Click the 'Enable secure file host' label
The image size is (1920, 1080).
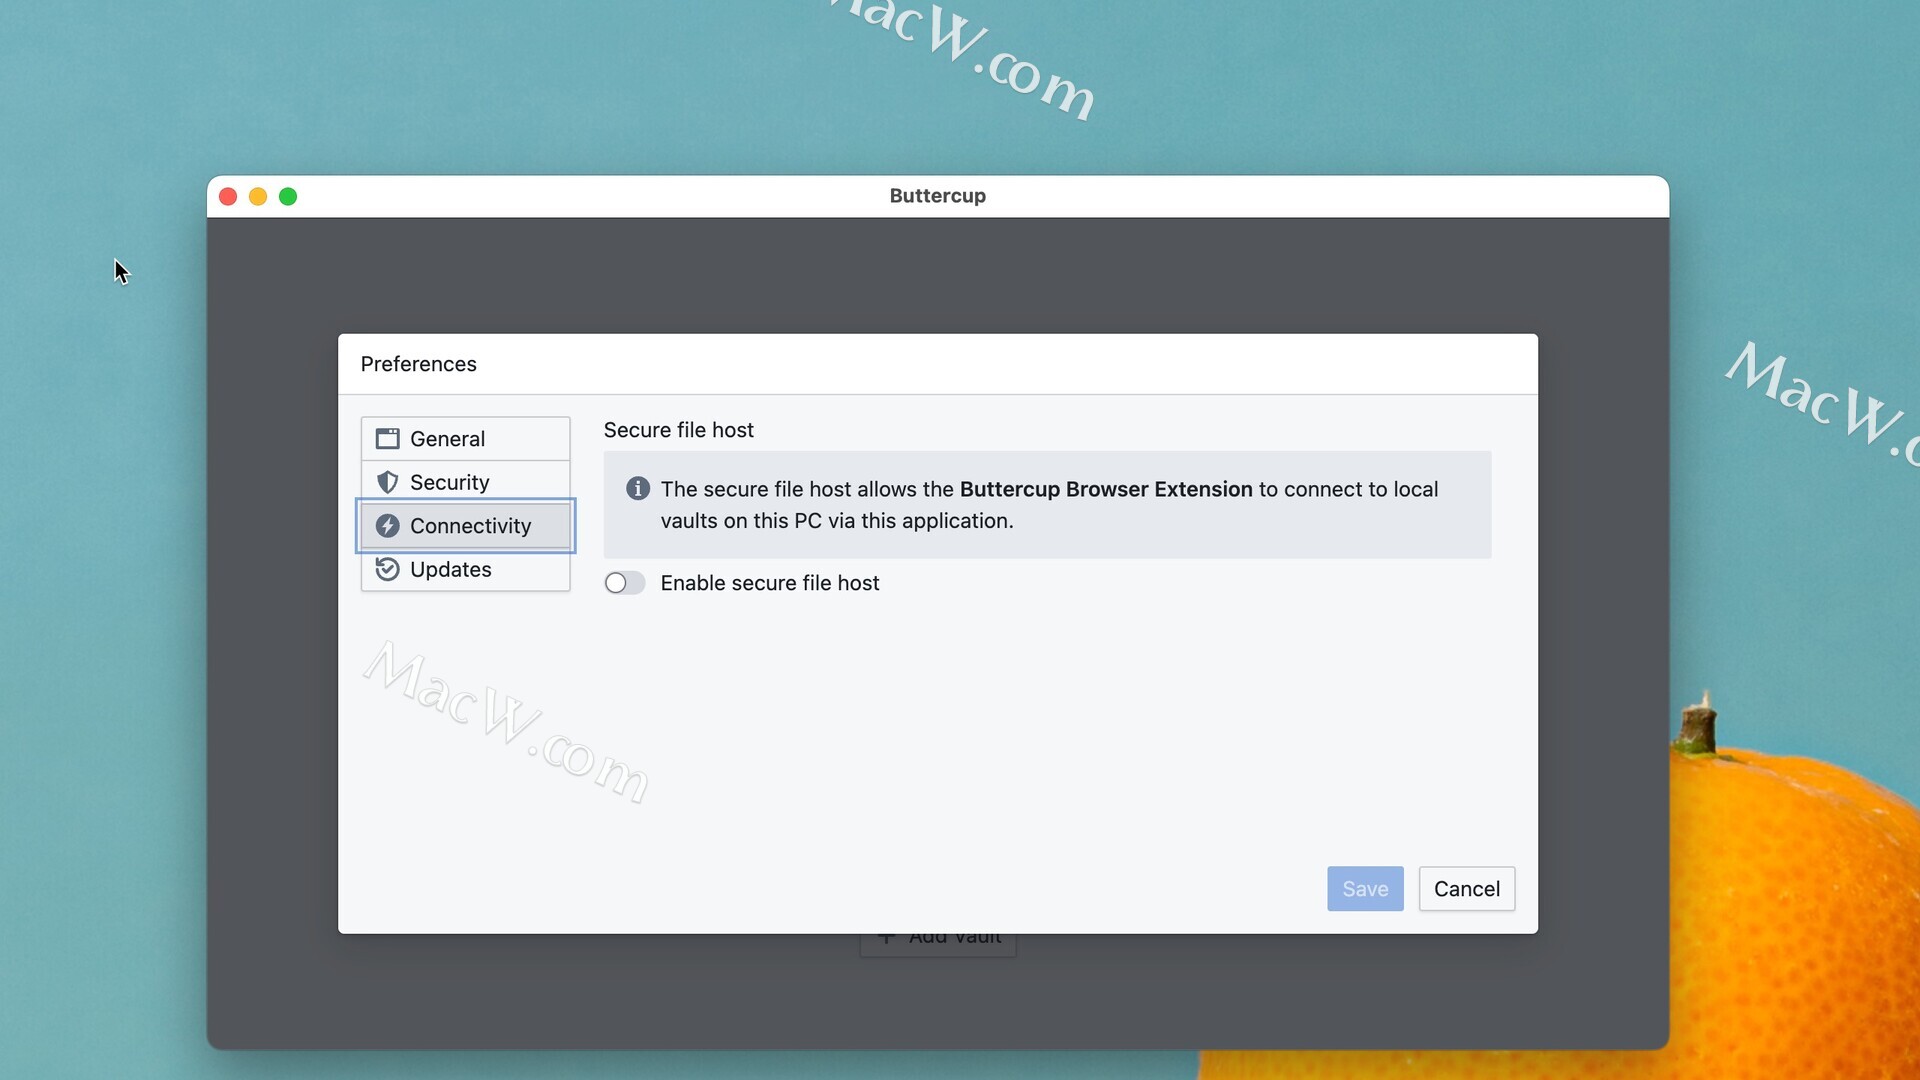coord(770,583)
